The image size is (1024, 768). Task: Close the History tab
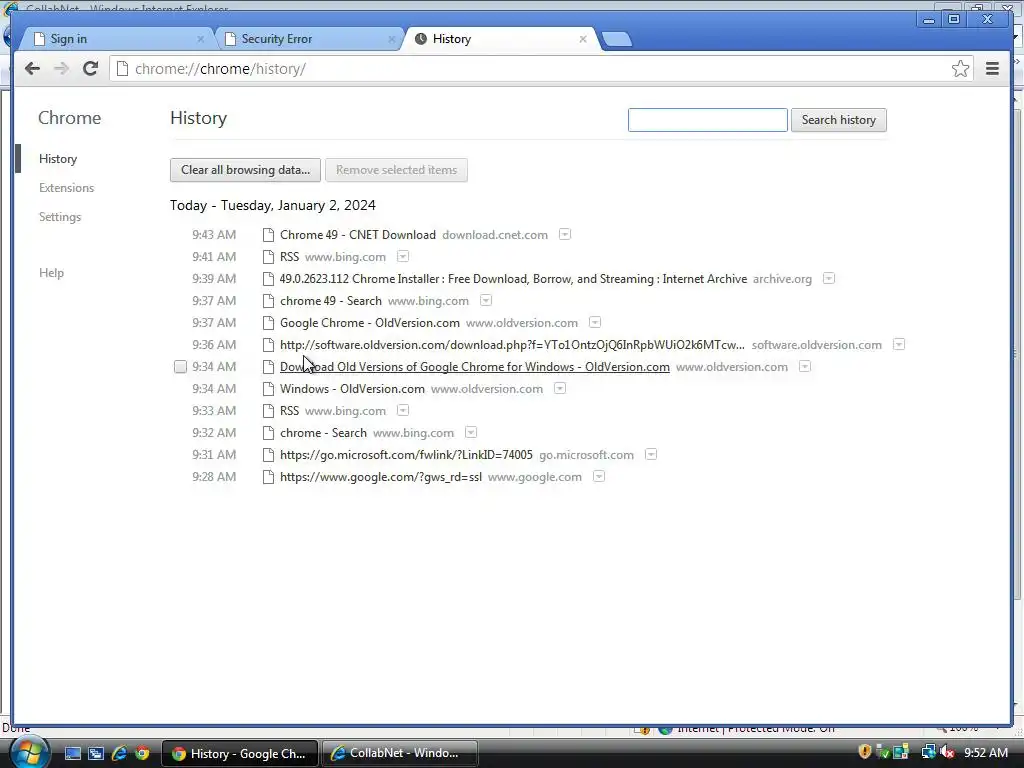(x=583, y=39)
